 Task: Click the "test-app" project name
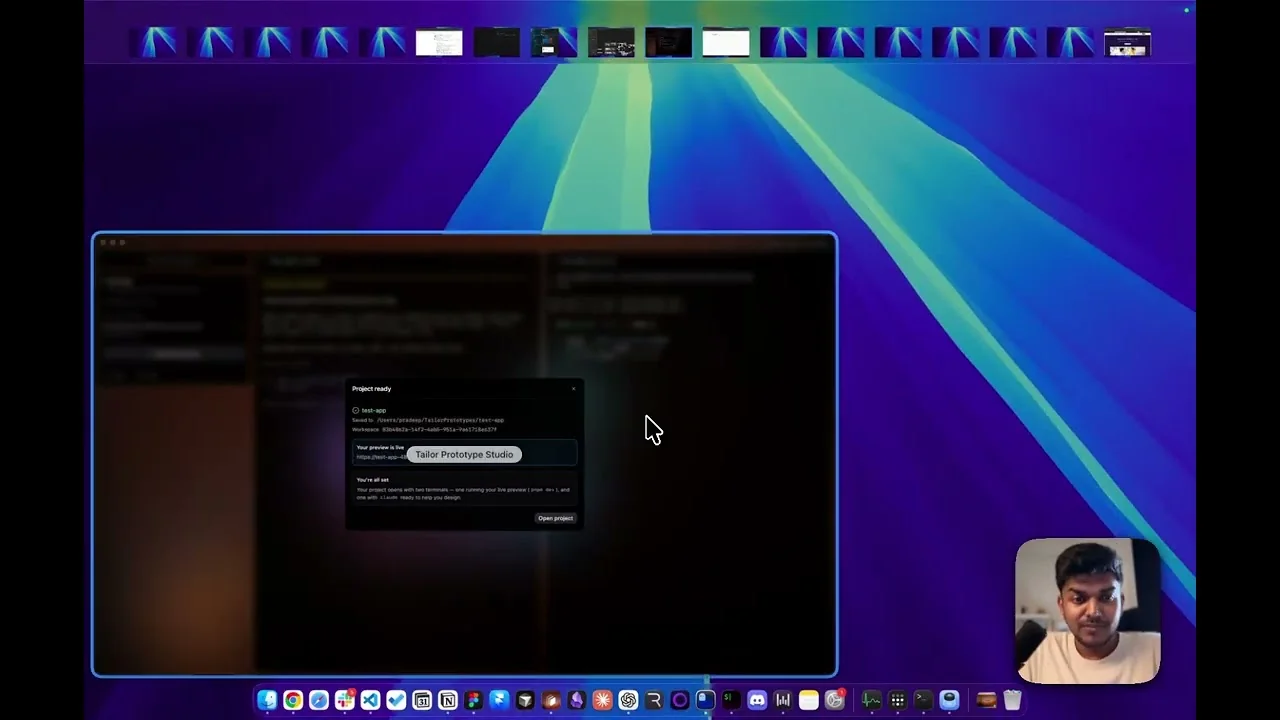point(373,410)
